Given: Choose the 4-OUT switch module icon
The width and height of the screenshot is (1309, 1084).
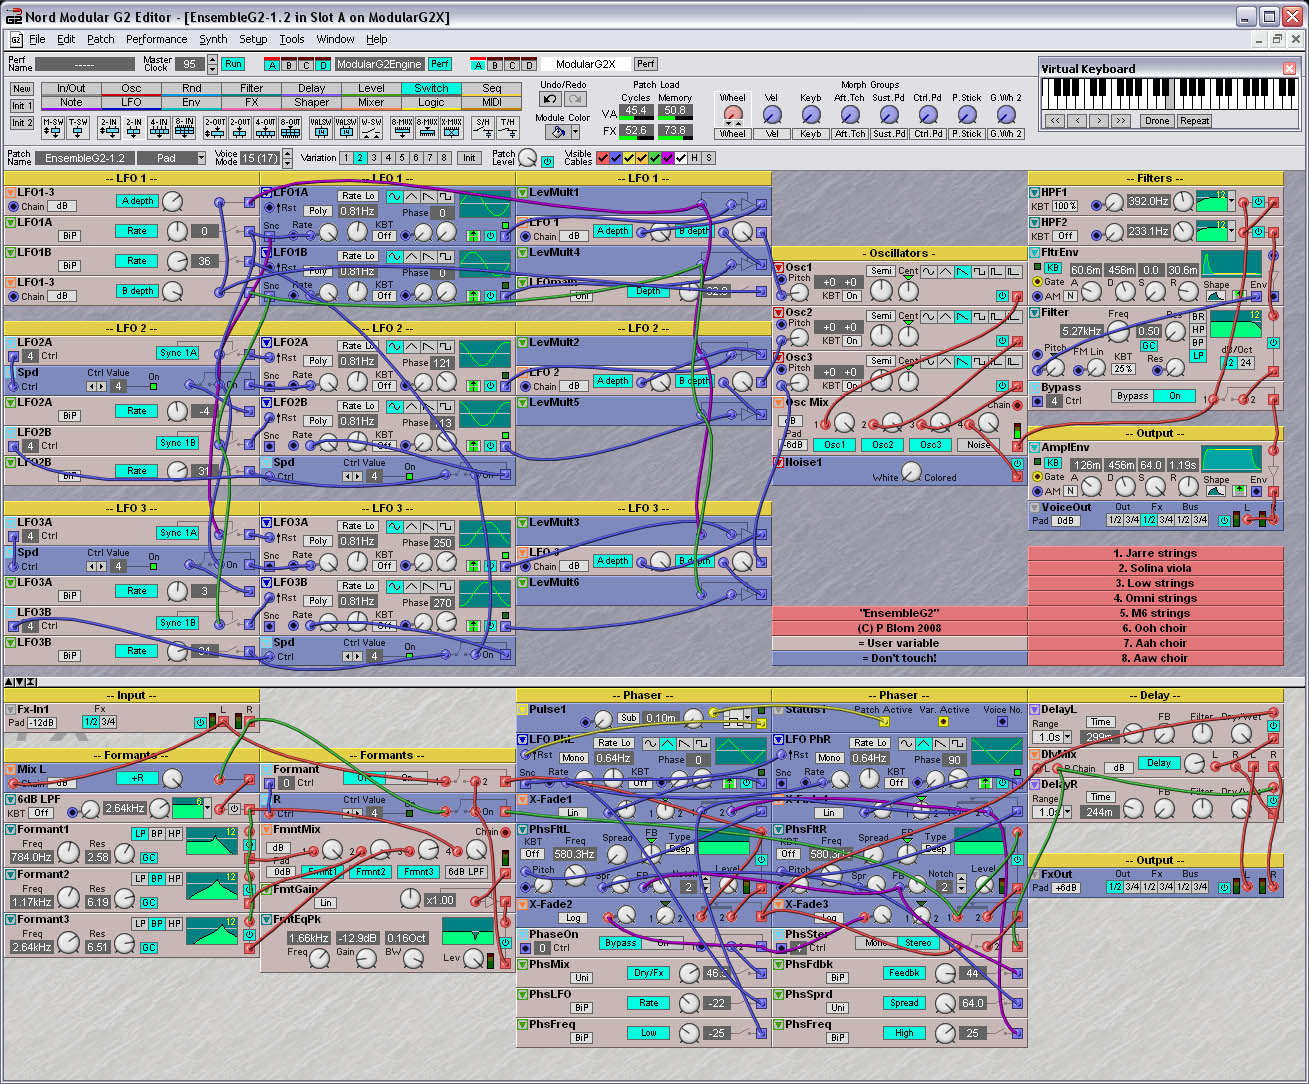Looking at the screenshot, I should point(265,127).
